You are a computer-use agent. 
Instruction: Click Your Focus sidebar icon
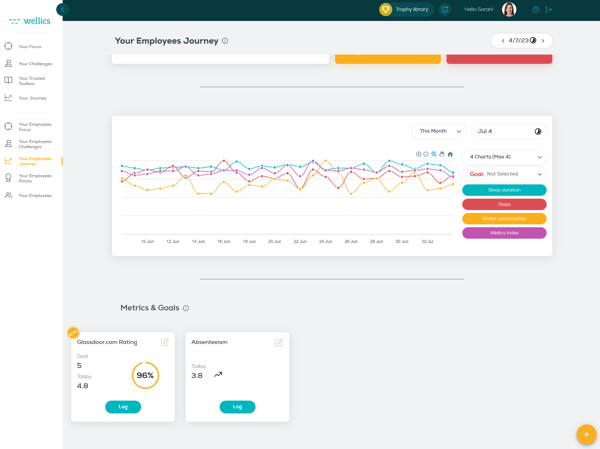tap(8, 46)
